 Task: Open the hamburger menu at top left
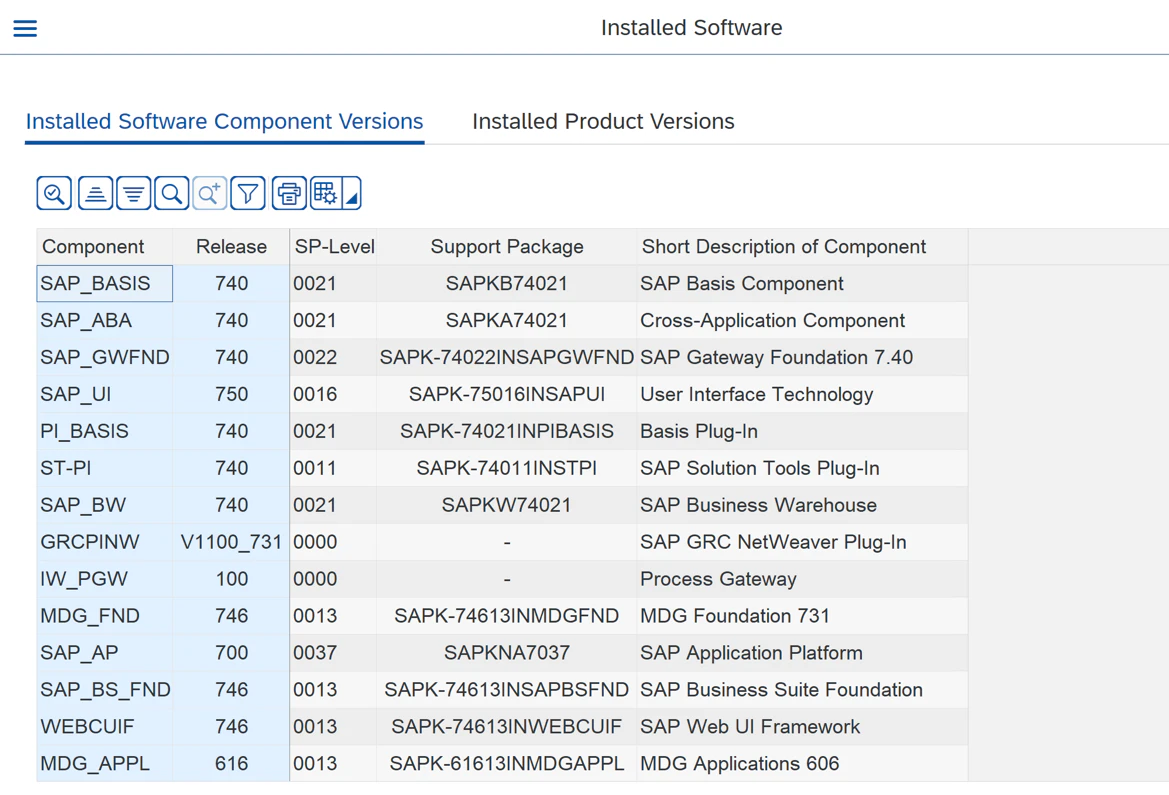tap(25, 28)
